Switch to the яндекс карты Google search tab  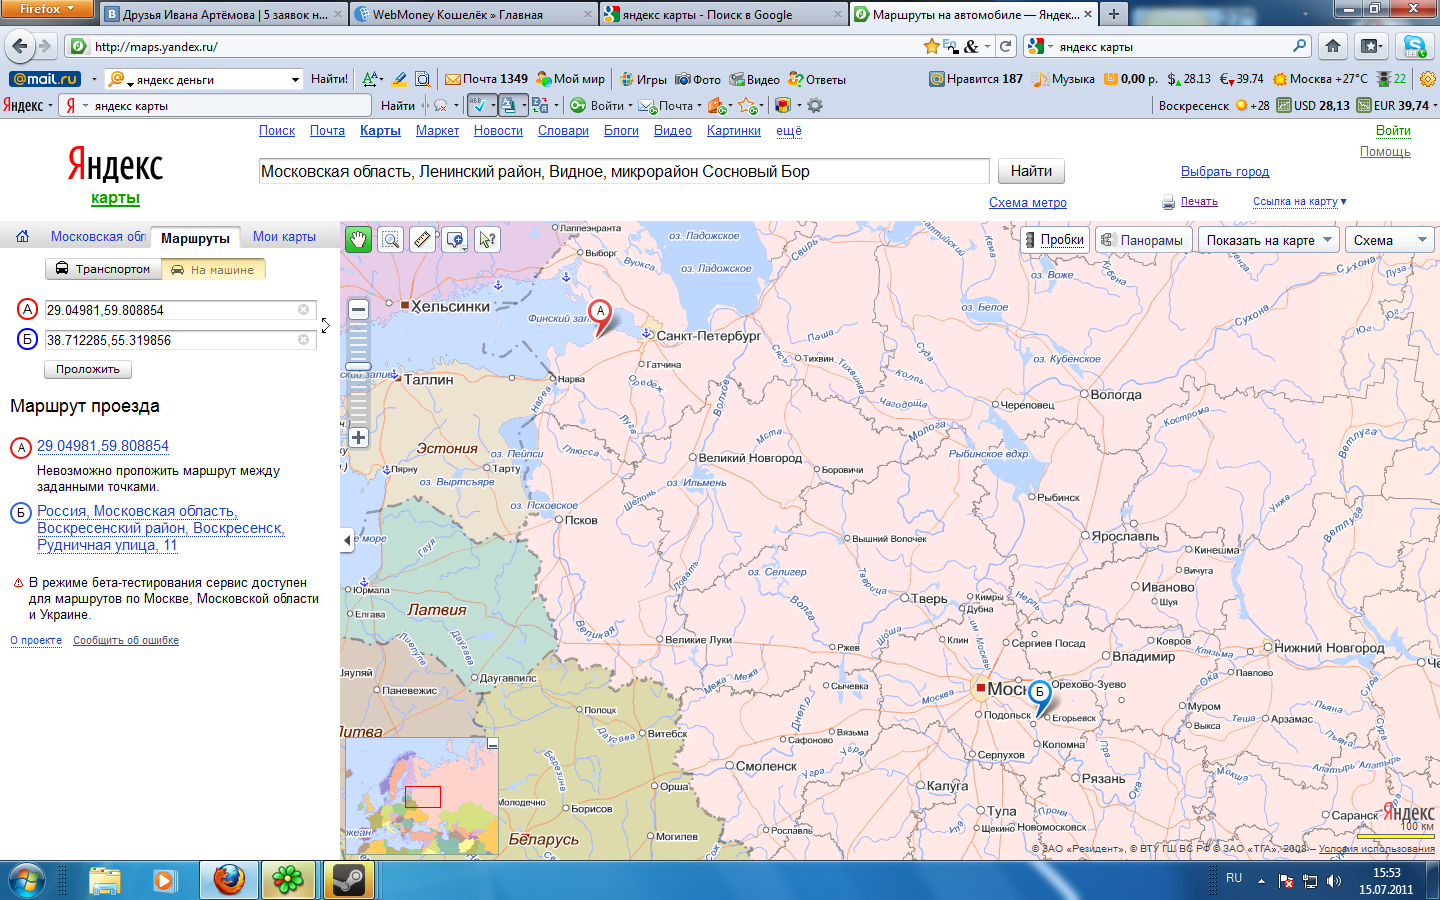(725, 14)
